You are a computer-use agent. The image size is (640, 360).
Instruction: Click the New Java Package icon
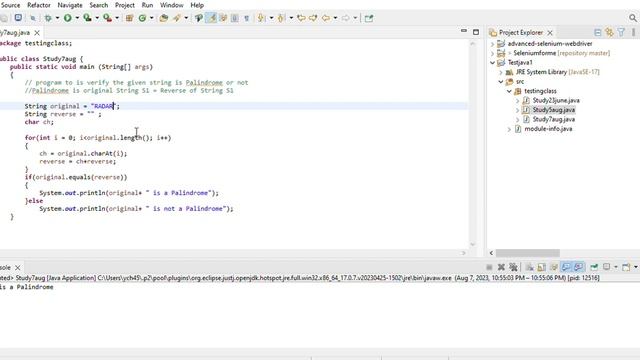tap(129, 18)
